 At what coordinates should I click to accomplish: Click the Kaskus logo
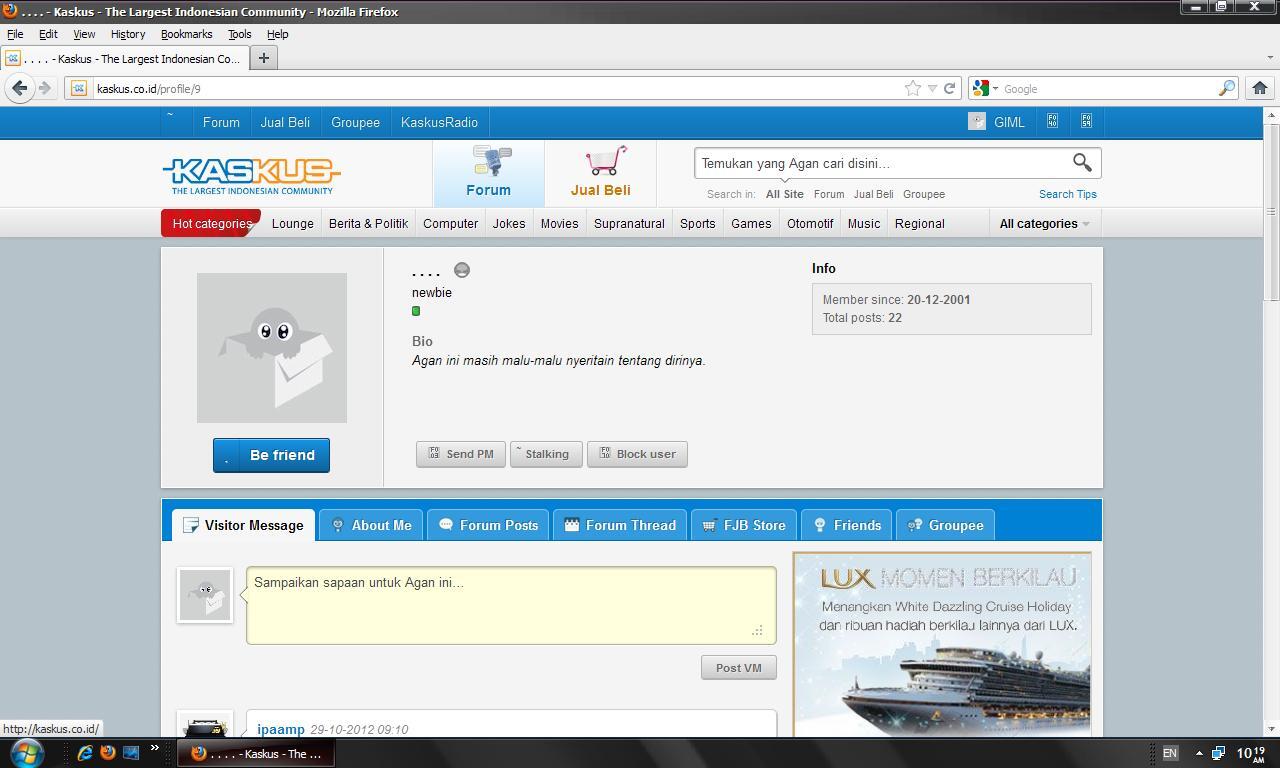coord(252,176)
